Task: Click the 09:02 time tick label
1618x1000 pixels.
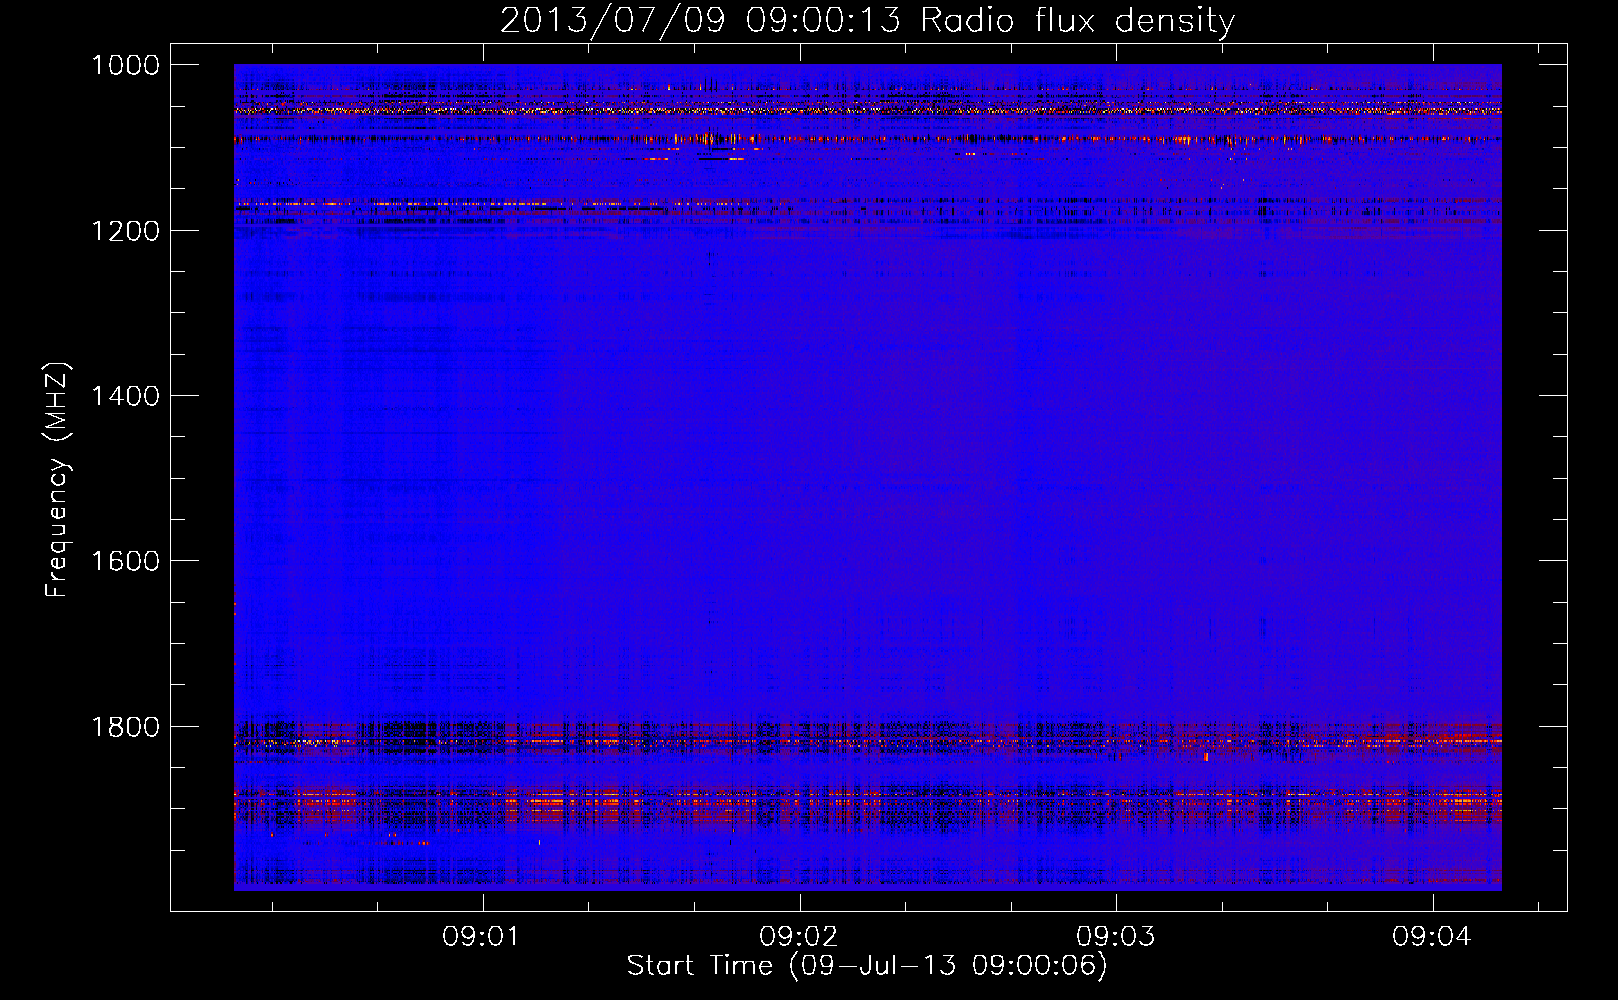Action: click(799, 937)
